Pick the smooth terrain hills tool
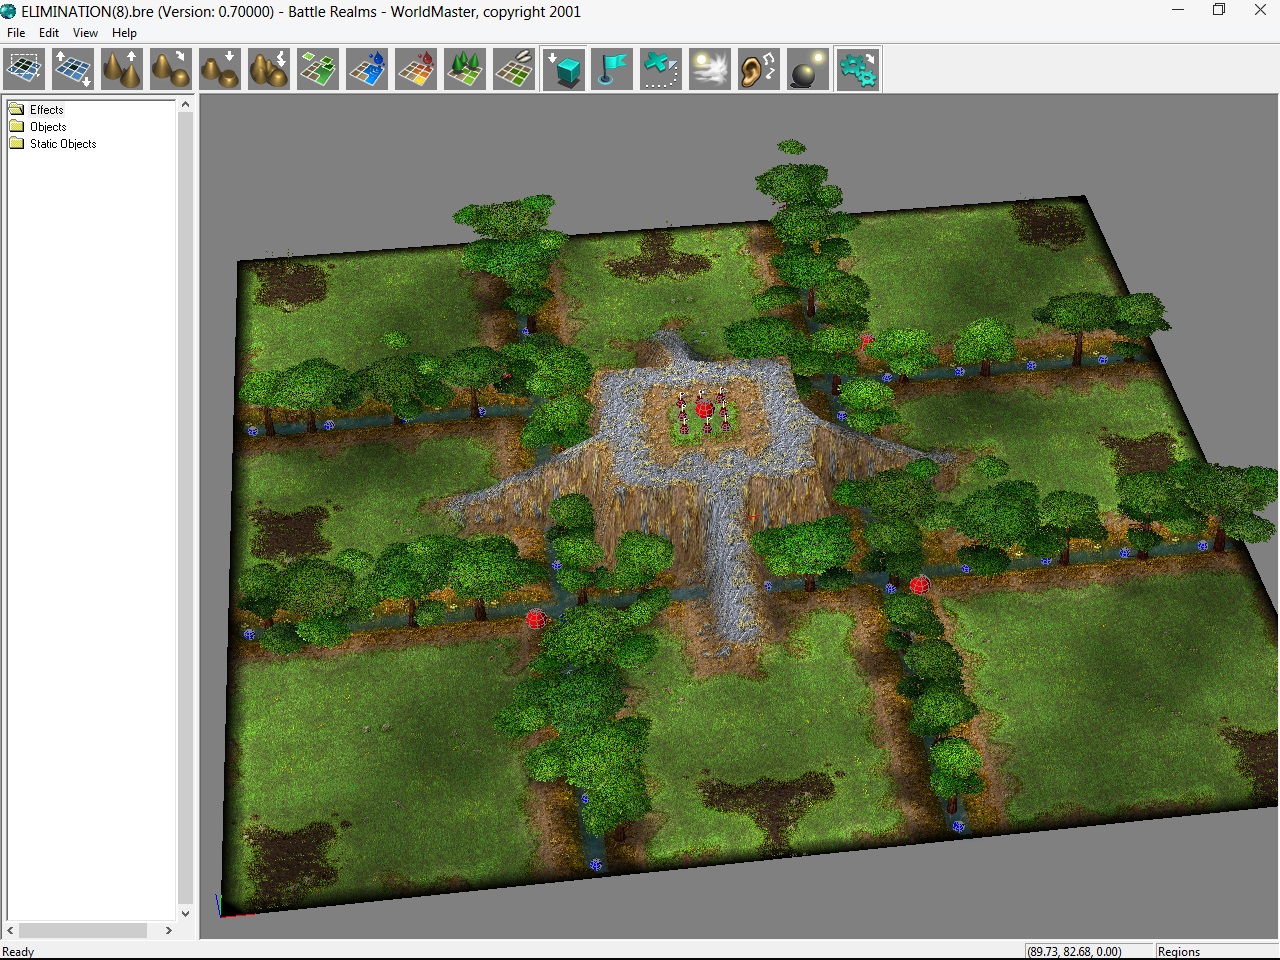This screenshot has width=1280, height=960. point(171,70)
